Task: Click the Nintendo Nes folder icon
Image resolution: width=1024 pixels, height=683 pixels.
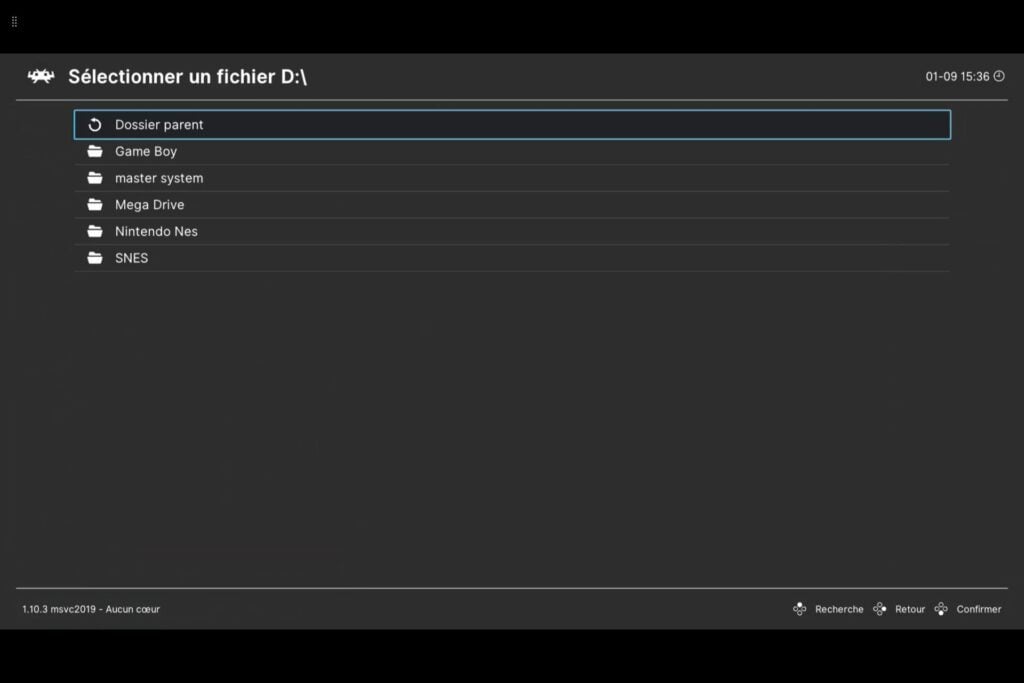Action: point(95,232)
